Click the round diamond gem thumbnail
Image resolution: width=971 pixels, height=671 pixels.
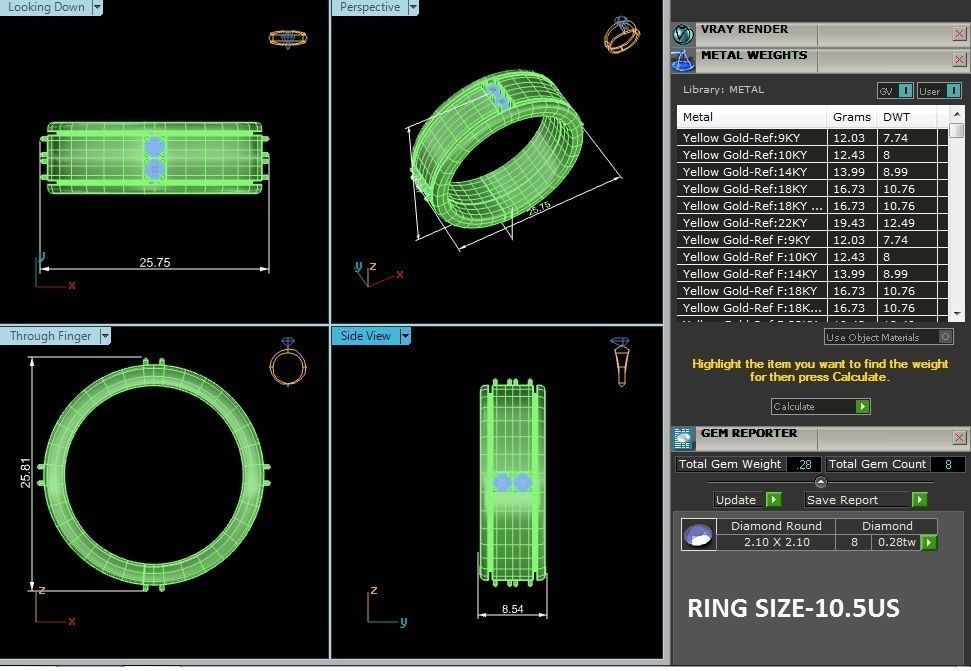coord(699,534)
